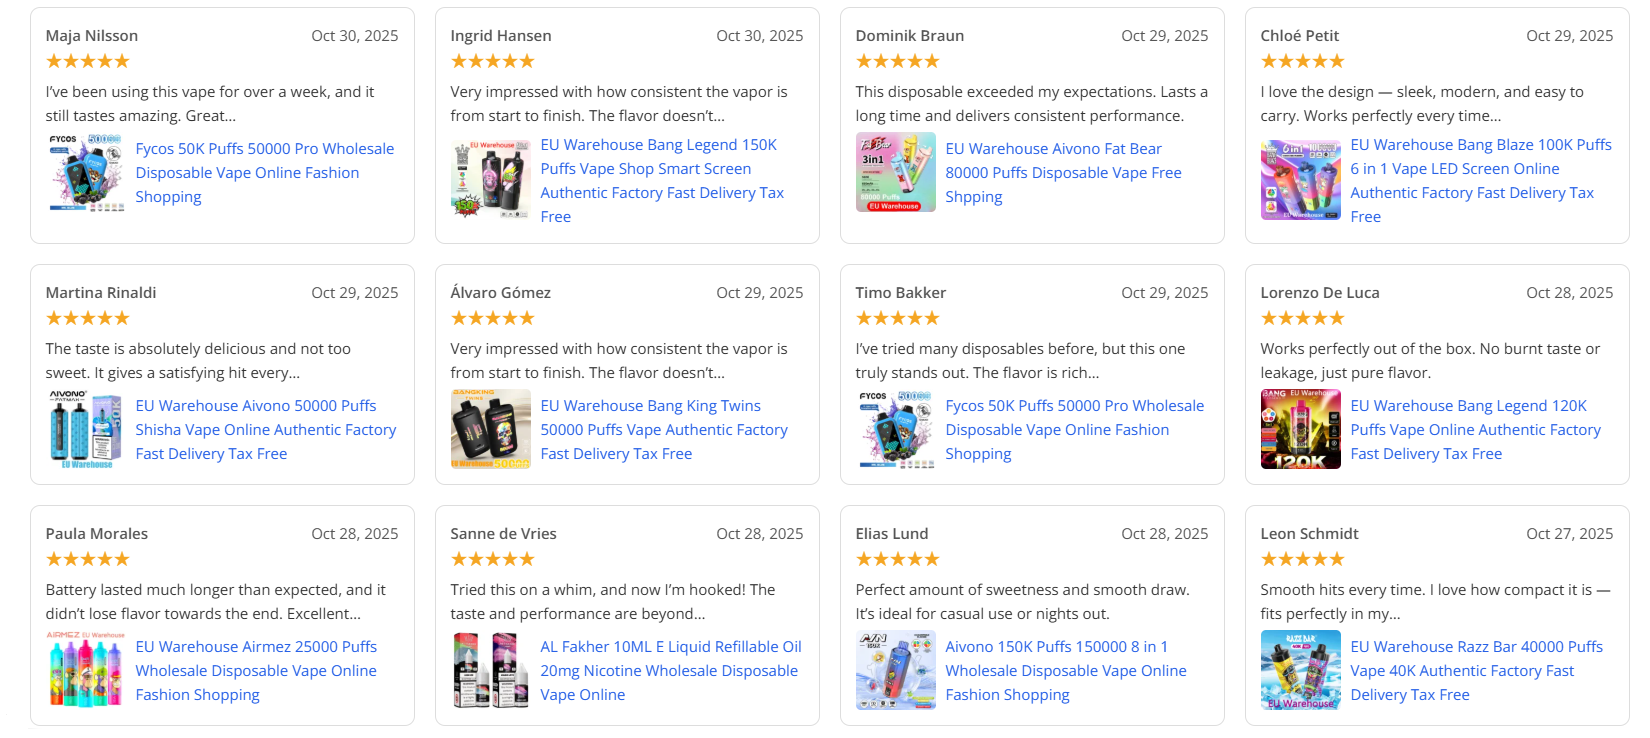Follow EU Warehouse Bang Legend 150K link

tap(661, 180)
